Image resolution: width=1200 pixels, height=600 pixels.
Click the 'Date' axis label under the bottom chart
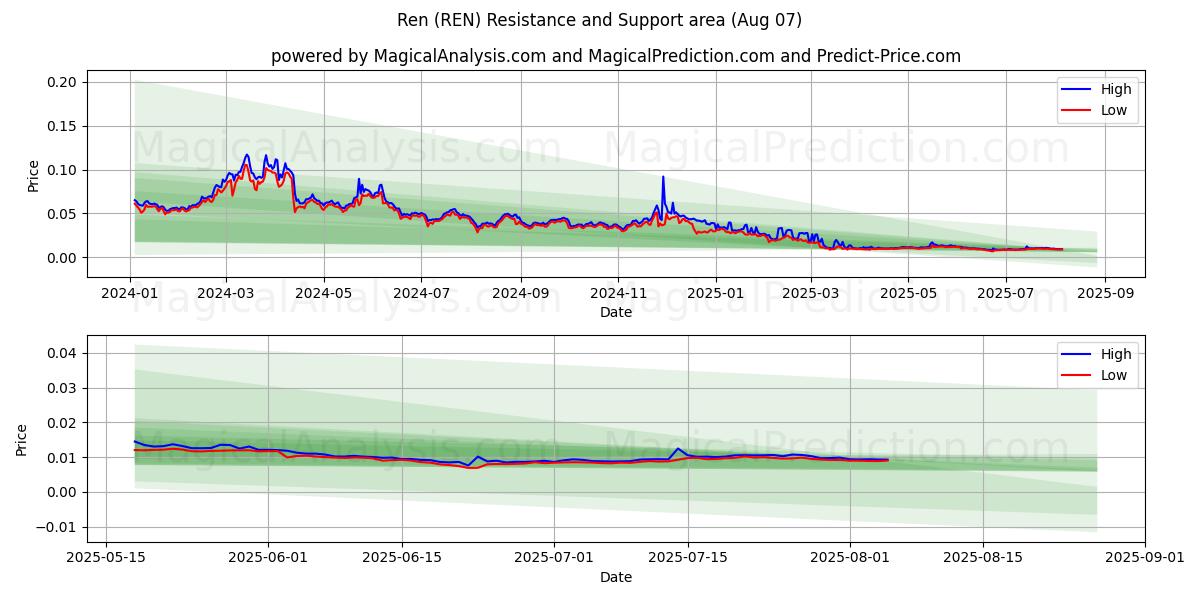(x=616, y=577)
